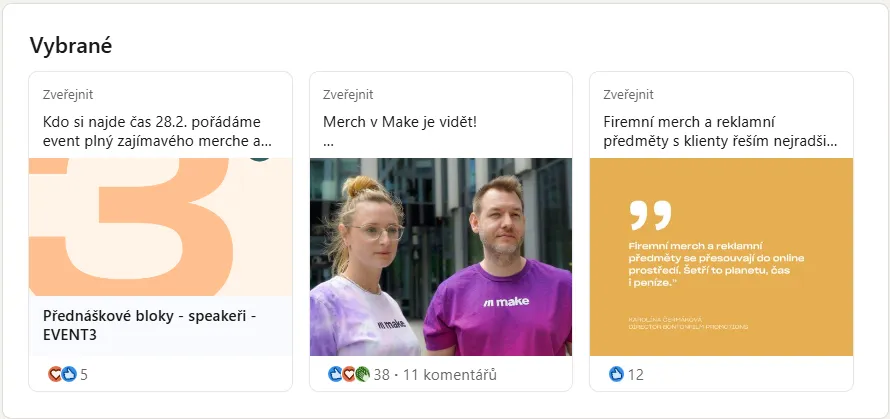Click the like icon beside count 5

point(69,374)
